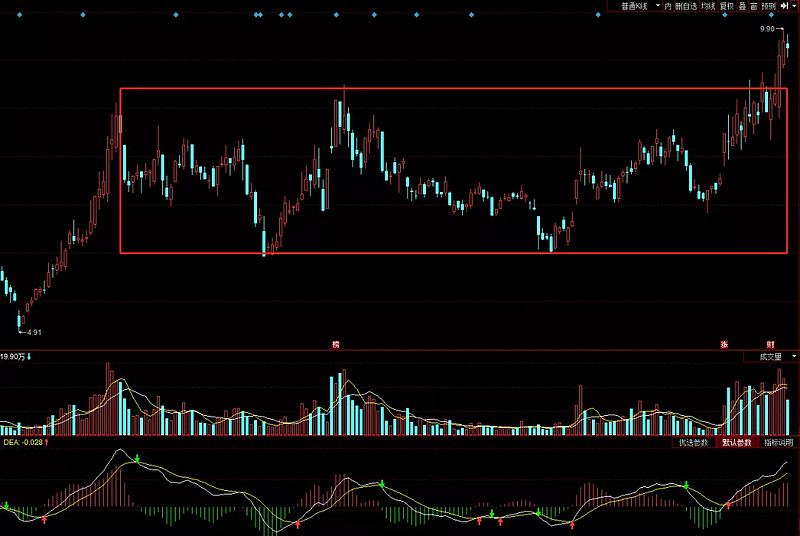Click the cyan down arrow beside 19.90万
The image size is (800, 536).
coord(30,356)
